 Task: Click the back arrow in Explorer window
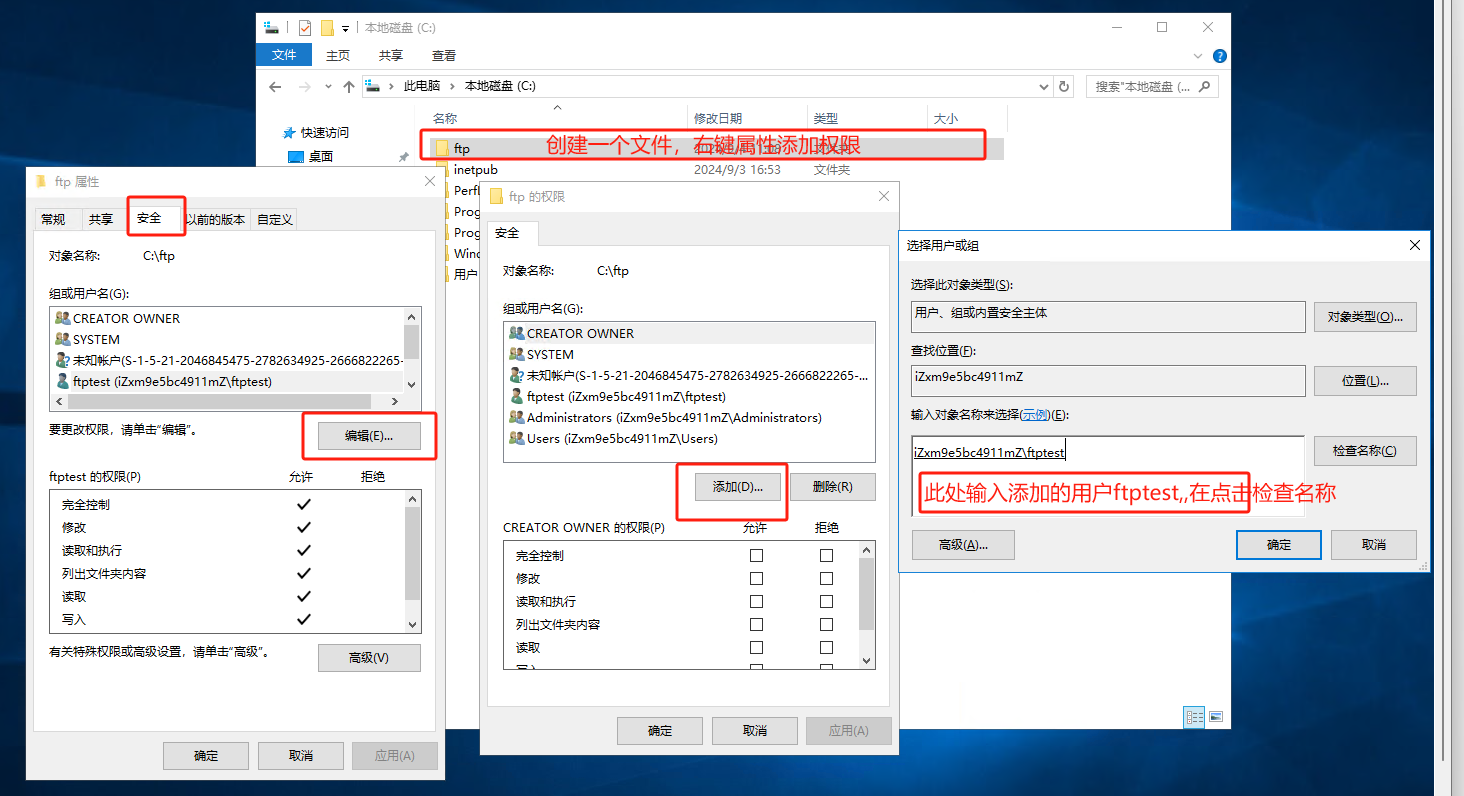pyautogui.click(x=276, y=87)
